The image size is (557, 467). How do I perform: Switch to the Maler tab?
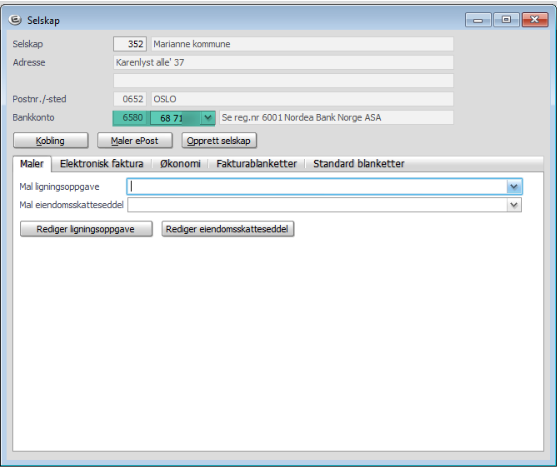pyautogui.click(x=32, y=164)
